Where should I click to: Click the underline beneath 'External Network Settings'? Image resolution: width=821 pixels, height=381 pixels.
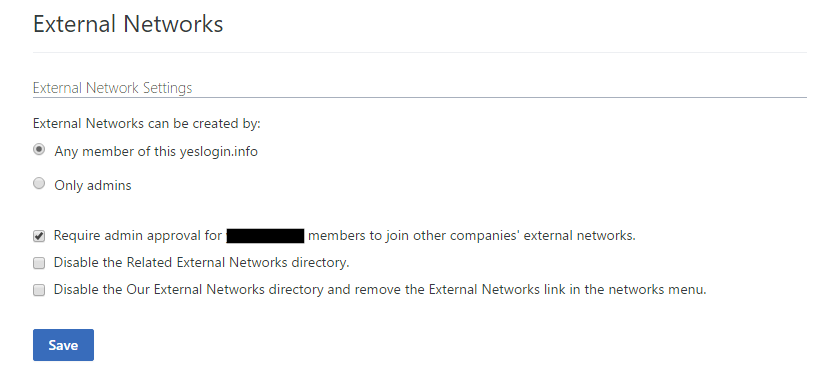click(419, 97)
